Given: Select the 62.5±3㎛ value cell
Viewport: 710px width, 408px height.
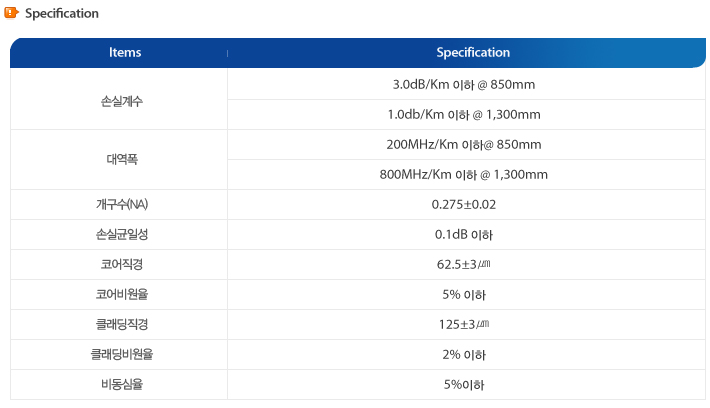Looking at the screenshot, I should click(464, 265).
